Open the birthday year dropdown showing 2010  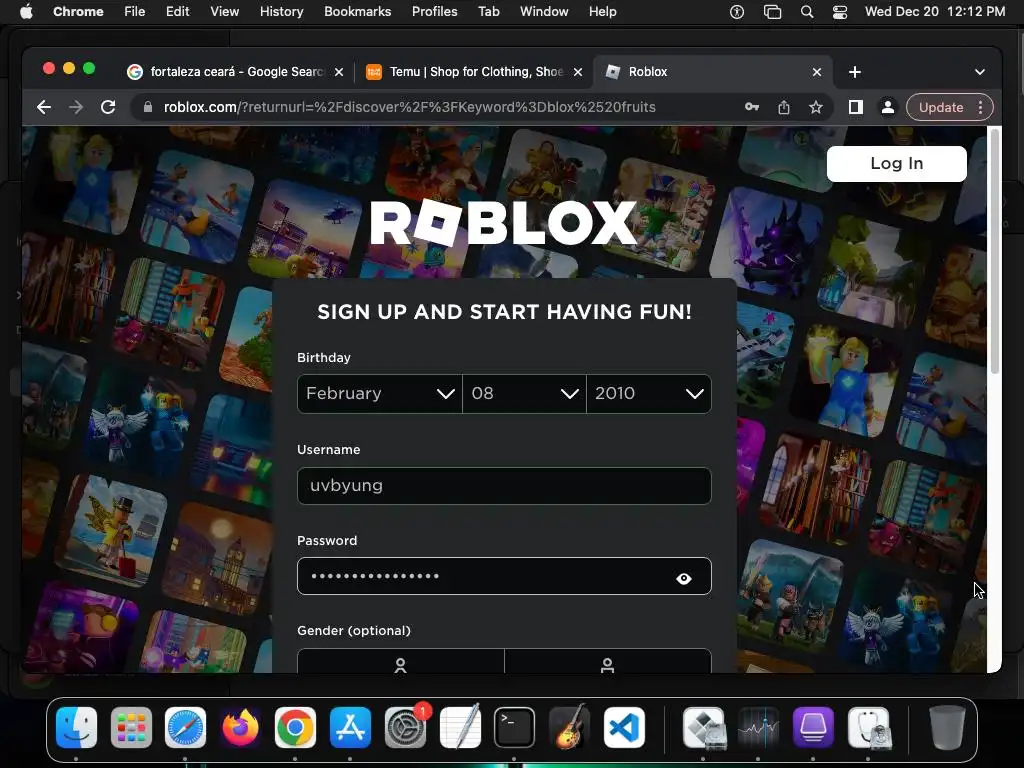coord(649,393)
